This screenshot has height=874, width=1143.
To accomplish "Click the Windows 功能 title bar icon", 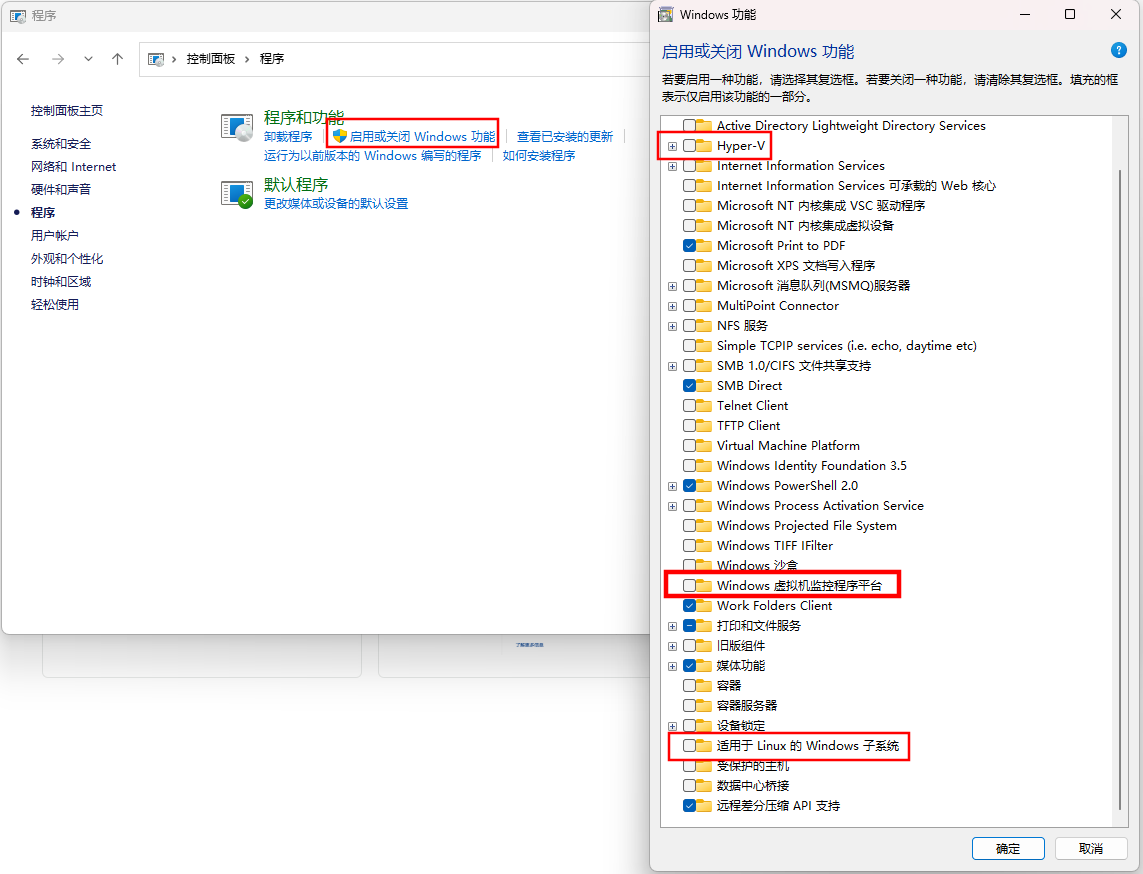I will tap(666, 14).
